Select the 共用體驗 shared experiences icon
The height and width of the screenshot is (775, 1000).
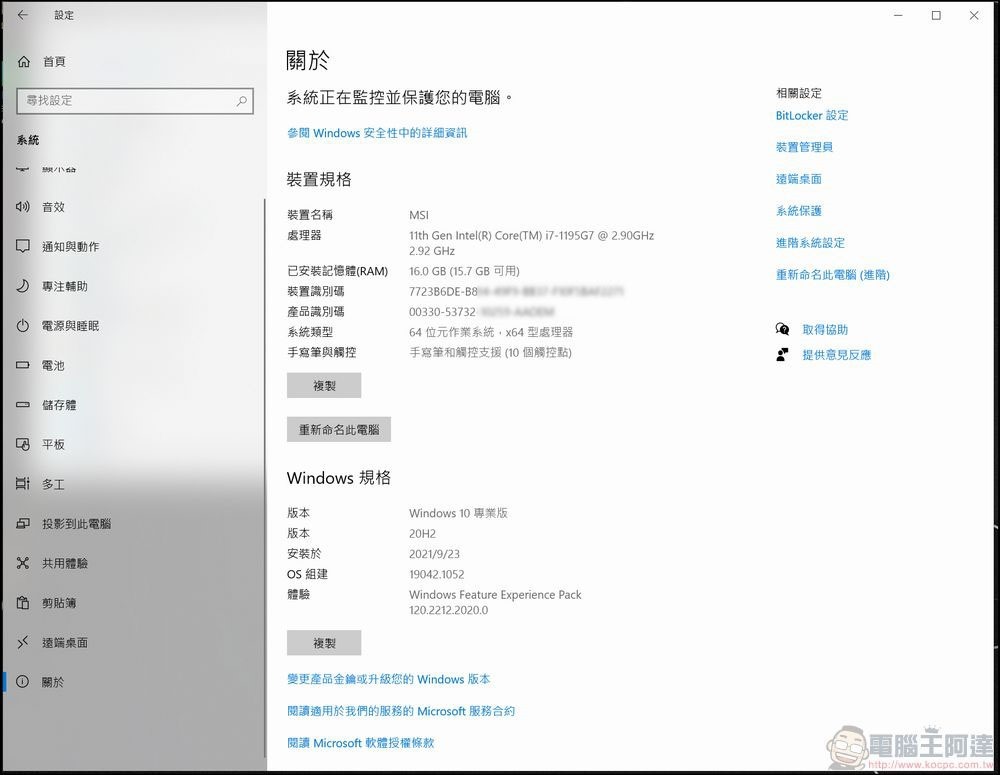click(x=23, y=563)
